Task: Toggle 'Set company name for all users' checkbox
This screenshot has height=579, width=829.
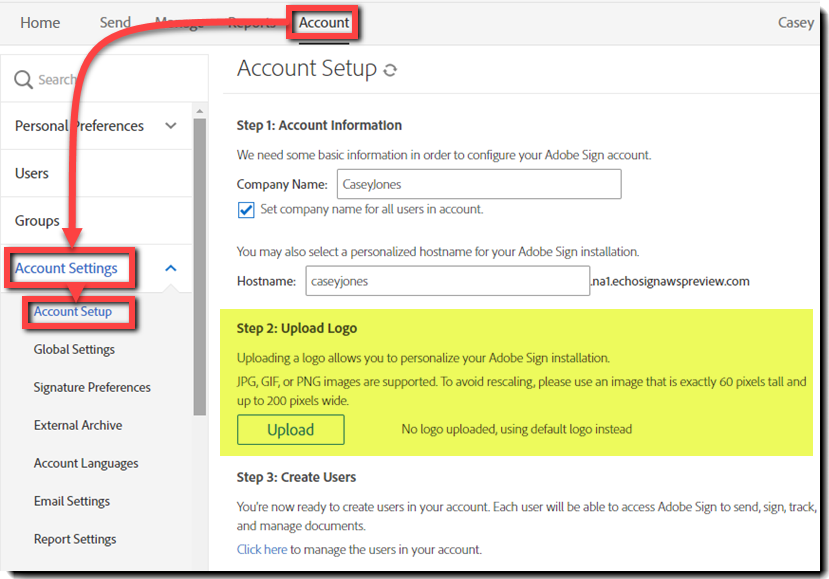Action: pyautogui.click(x=246, y=210)
